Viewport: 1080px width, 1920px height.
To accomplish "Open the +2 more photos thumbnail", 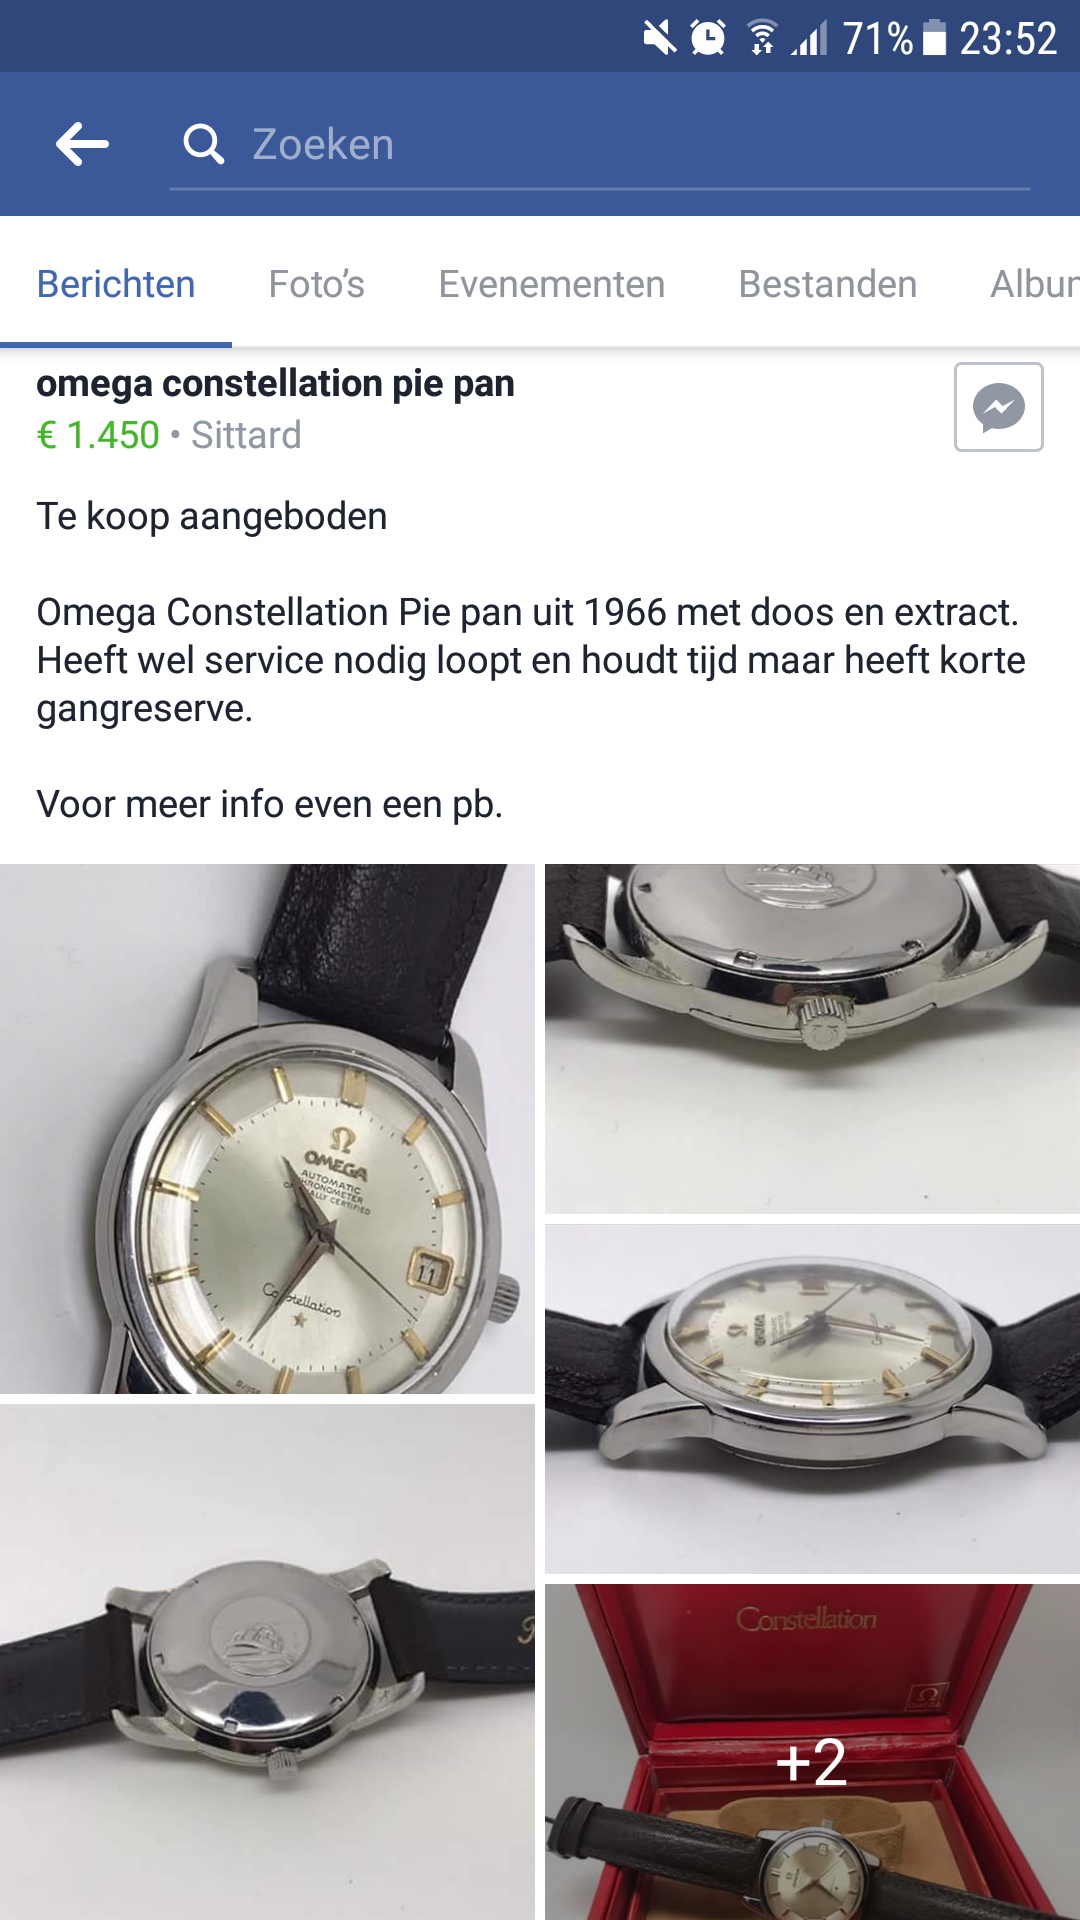I will coord(812,1752).
